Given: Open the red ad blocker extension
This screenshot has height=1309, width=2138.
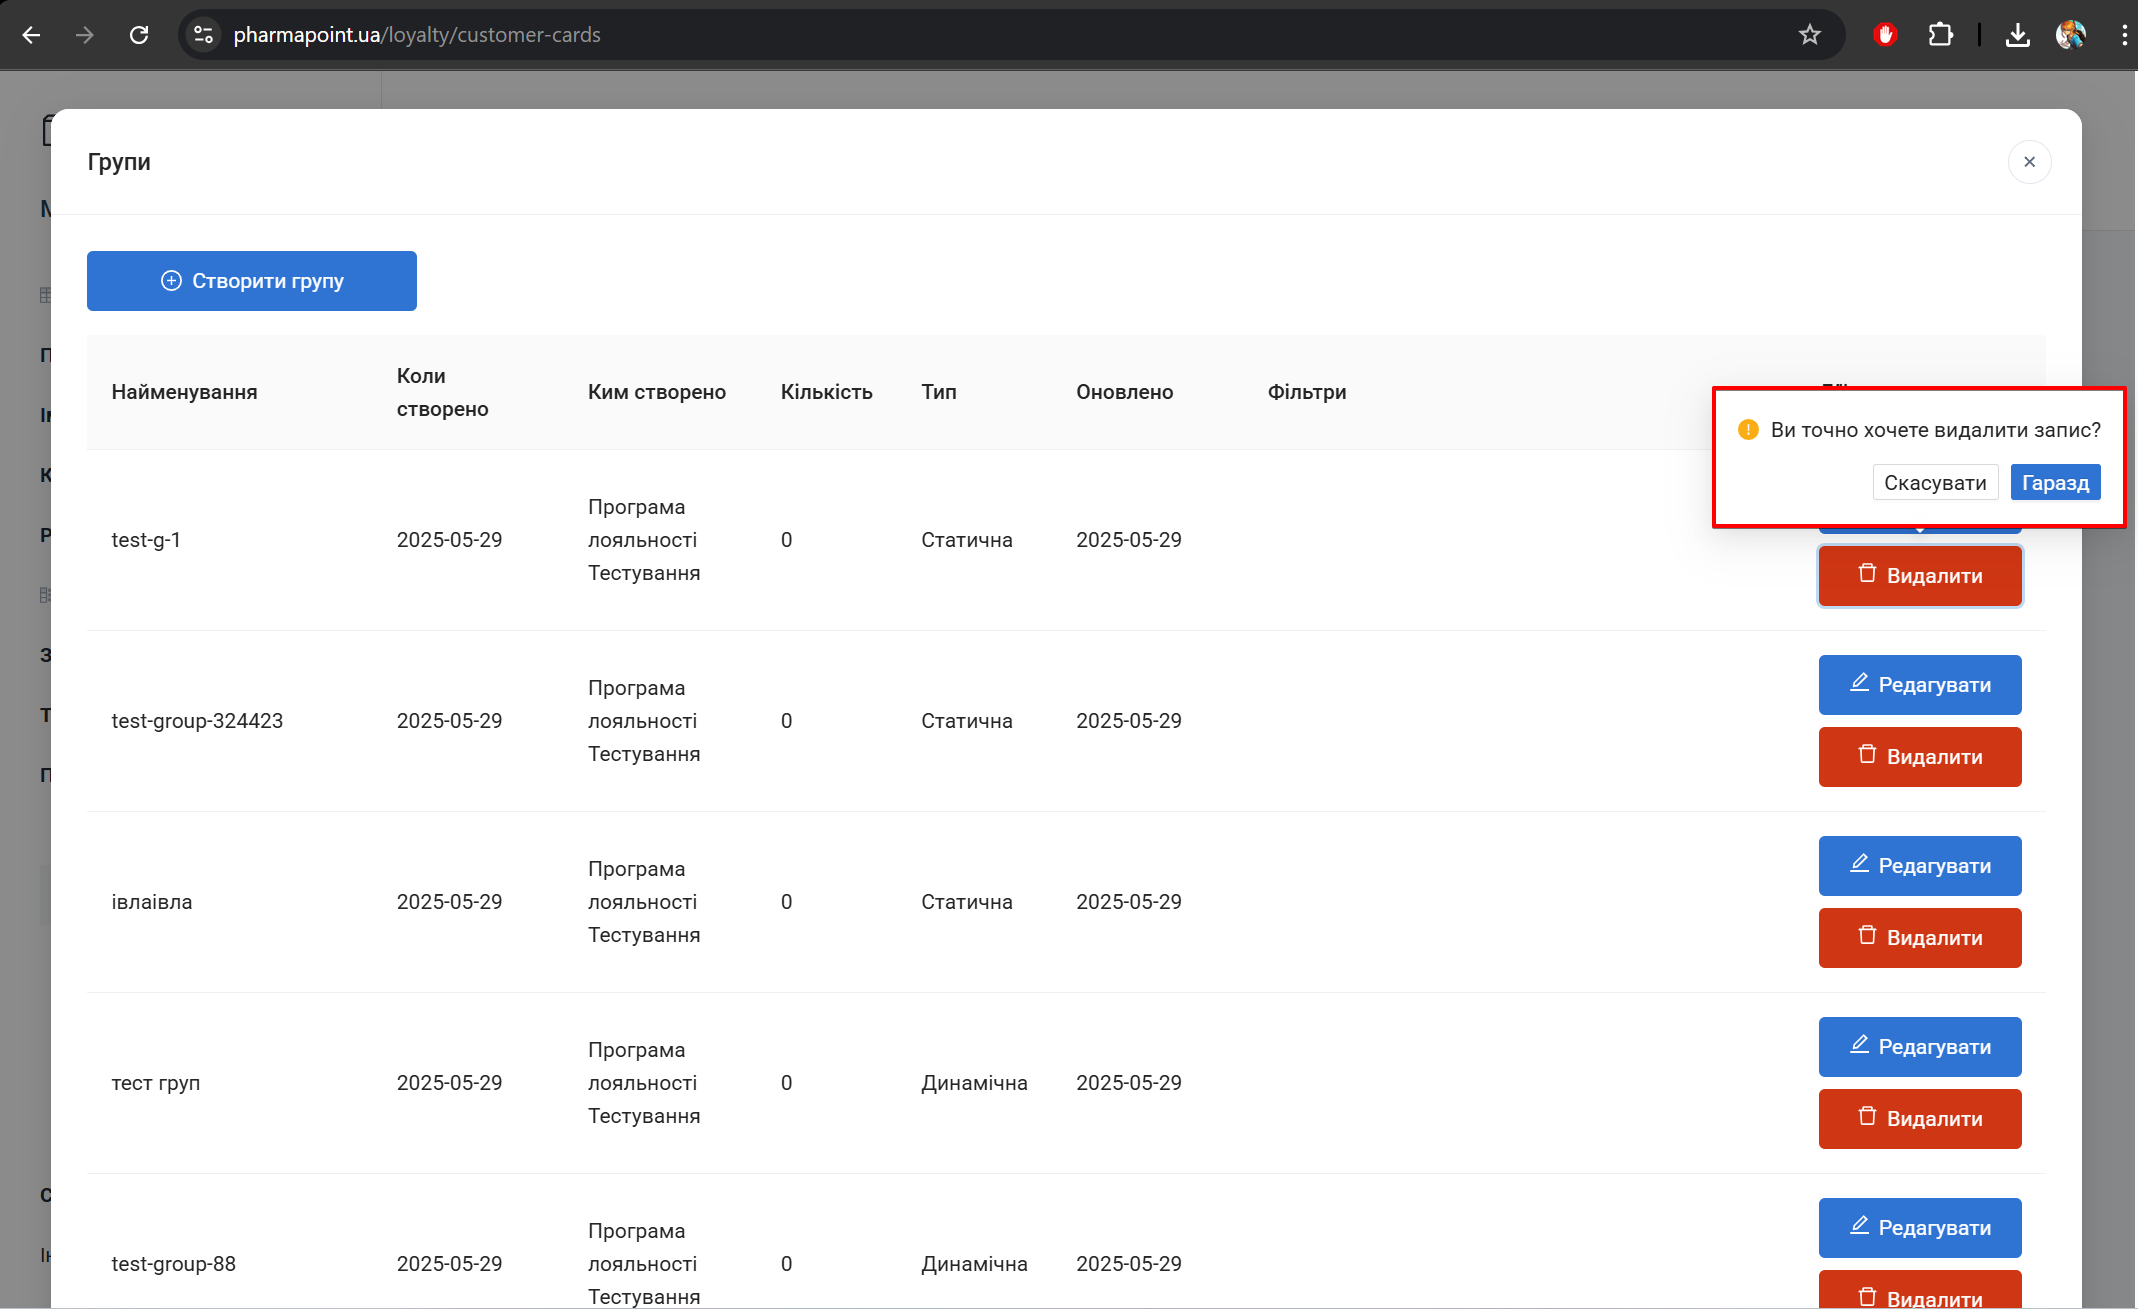Looking at the screenshot, I should [x=1885, y=35].
